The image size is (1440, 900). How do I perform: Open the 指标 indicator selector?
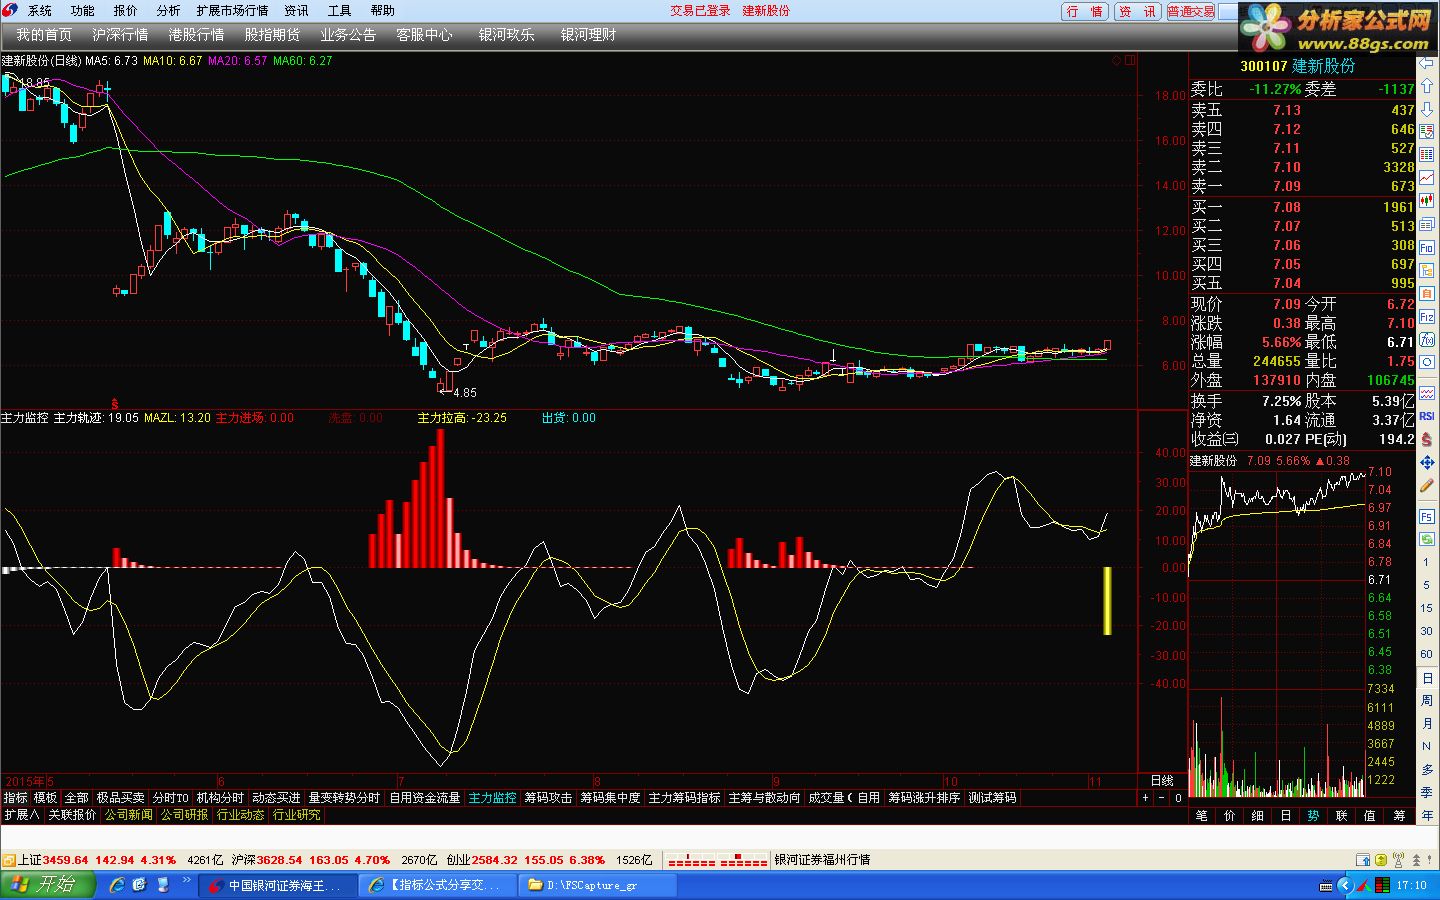[15, 798]
